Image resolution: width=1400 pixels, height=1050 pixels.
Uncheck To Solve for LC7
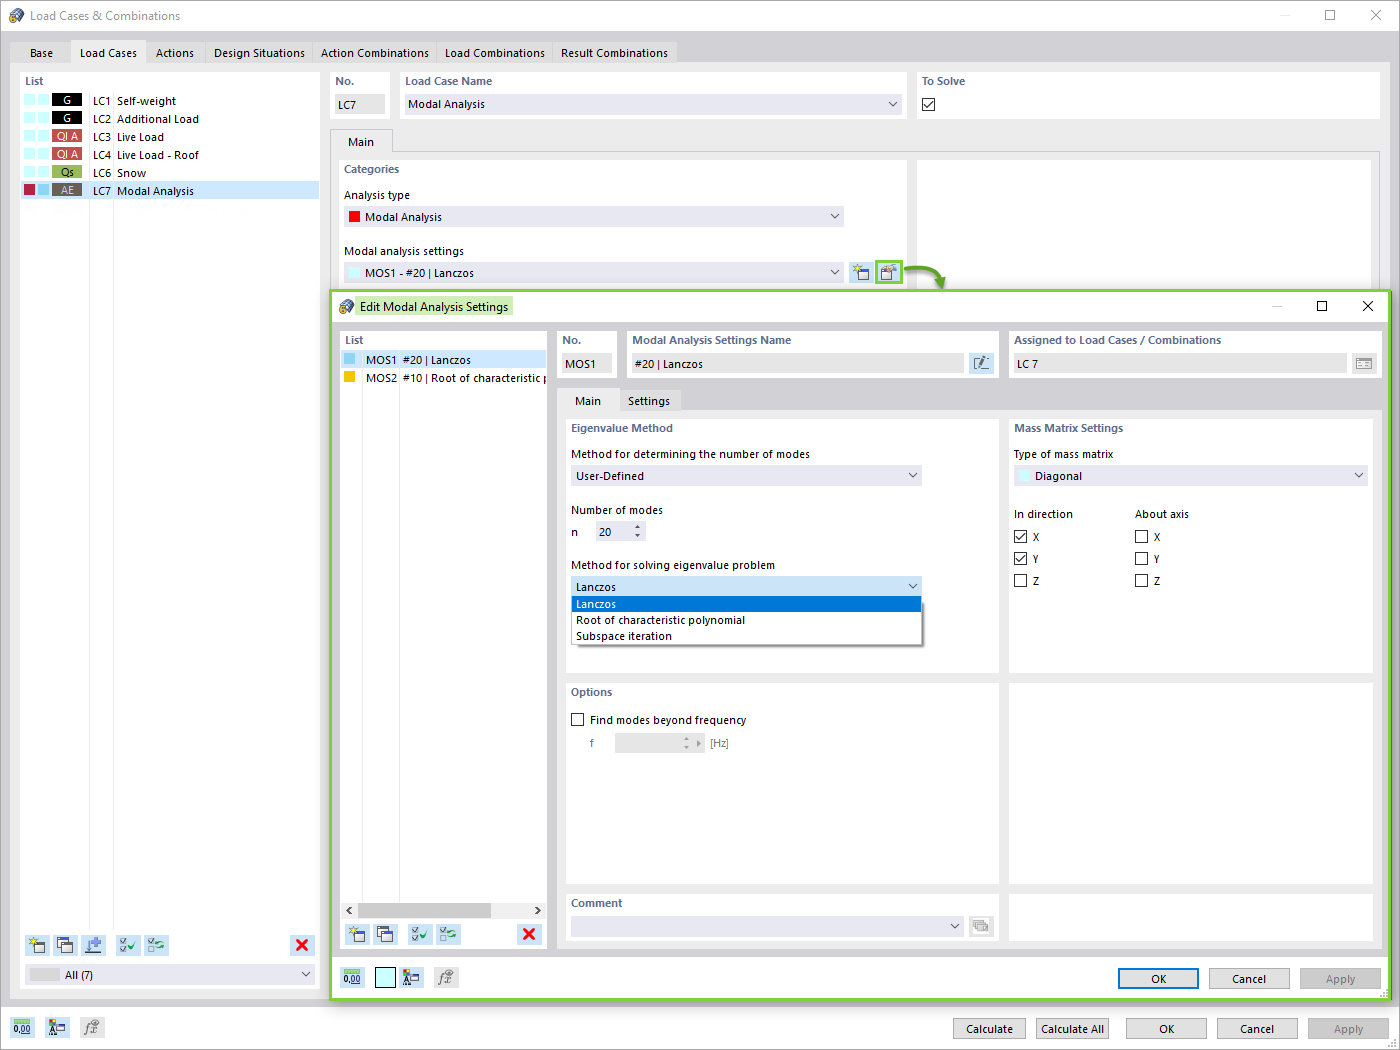click(928, 103)
